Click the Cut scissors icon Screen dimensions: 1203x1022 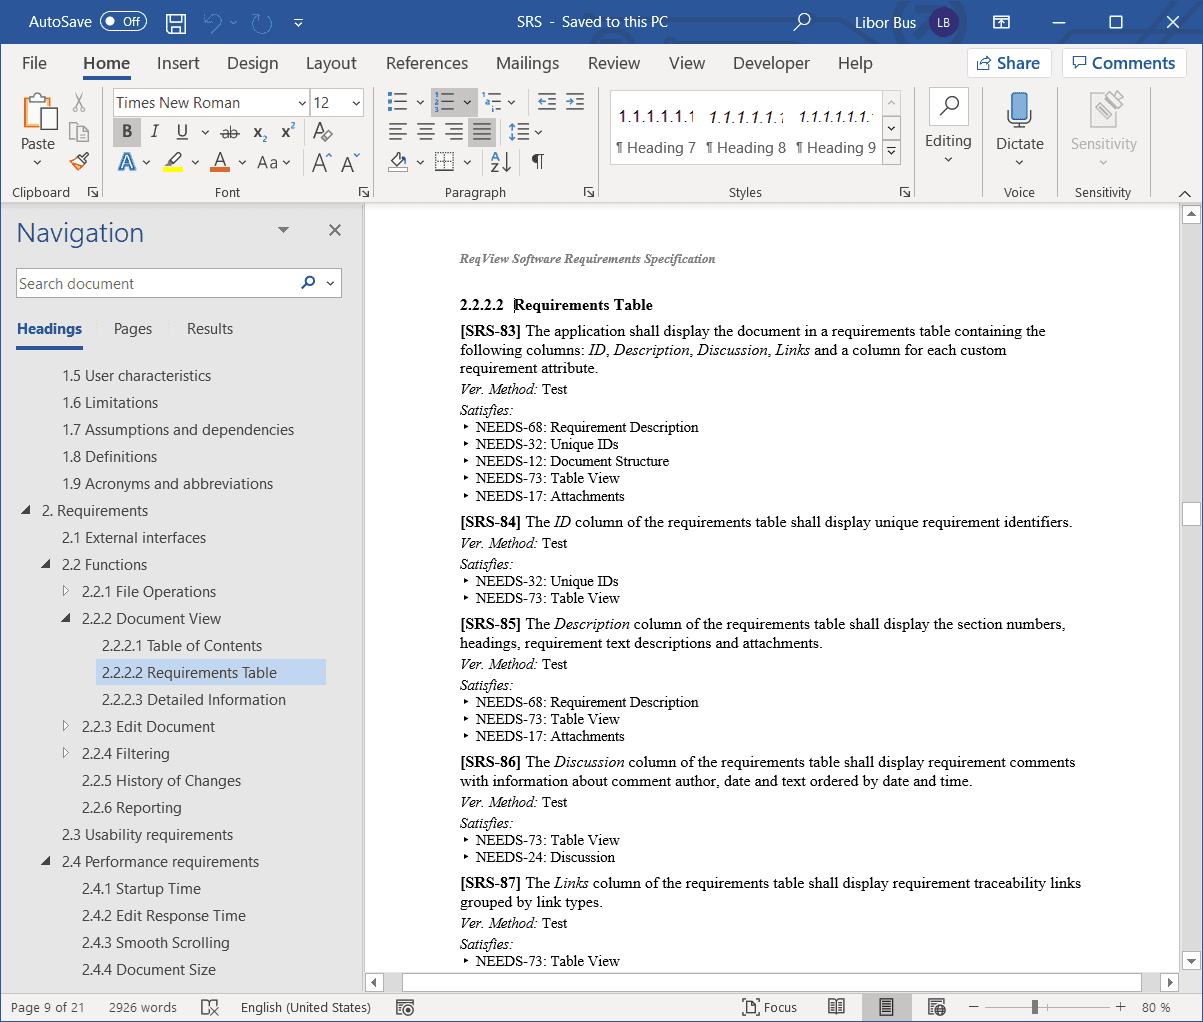pyautogui.click(x=79, y=103)
